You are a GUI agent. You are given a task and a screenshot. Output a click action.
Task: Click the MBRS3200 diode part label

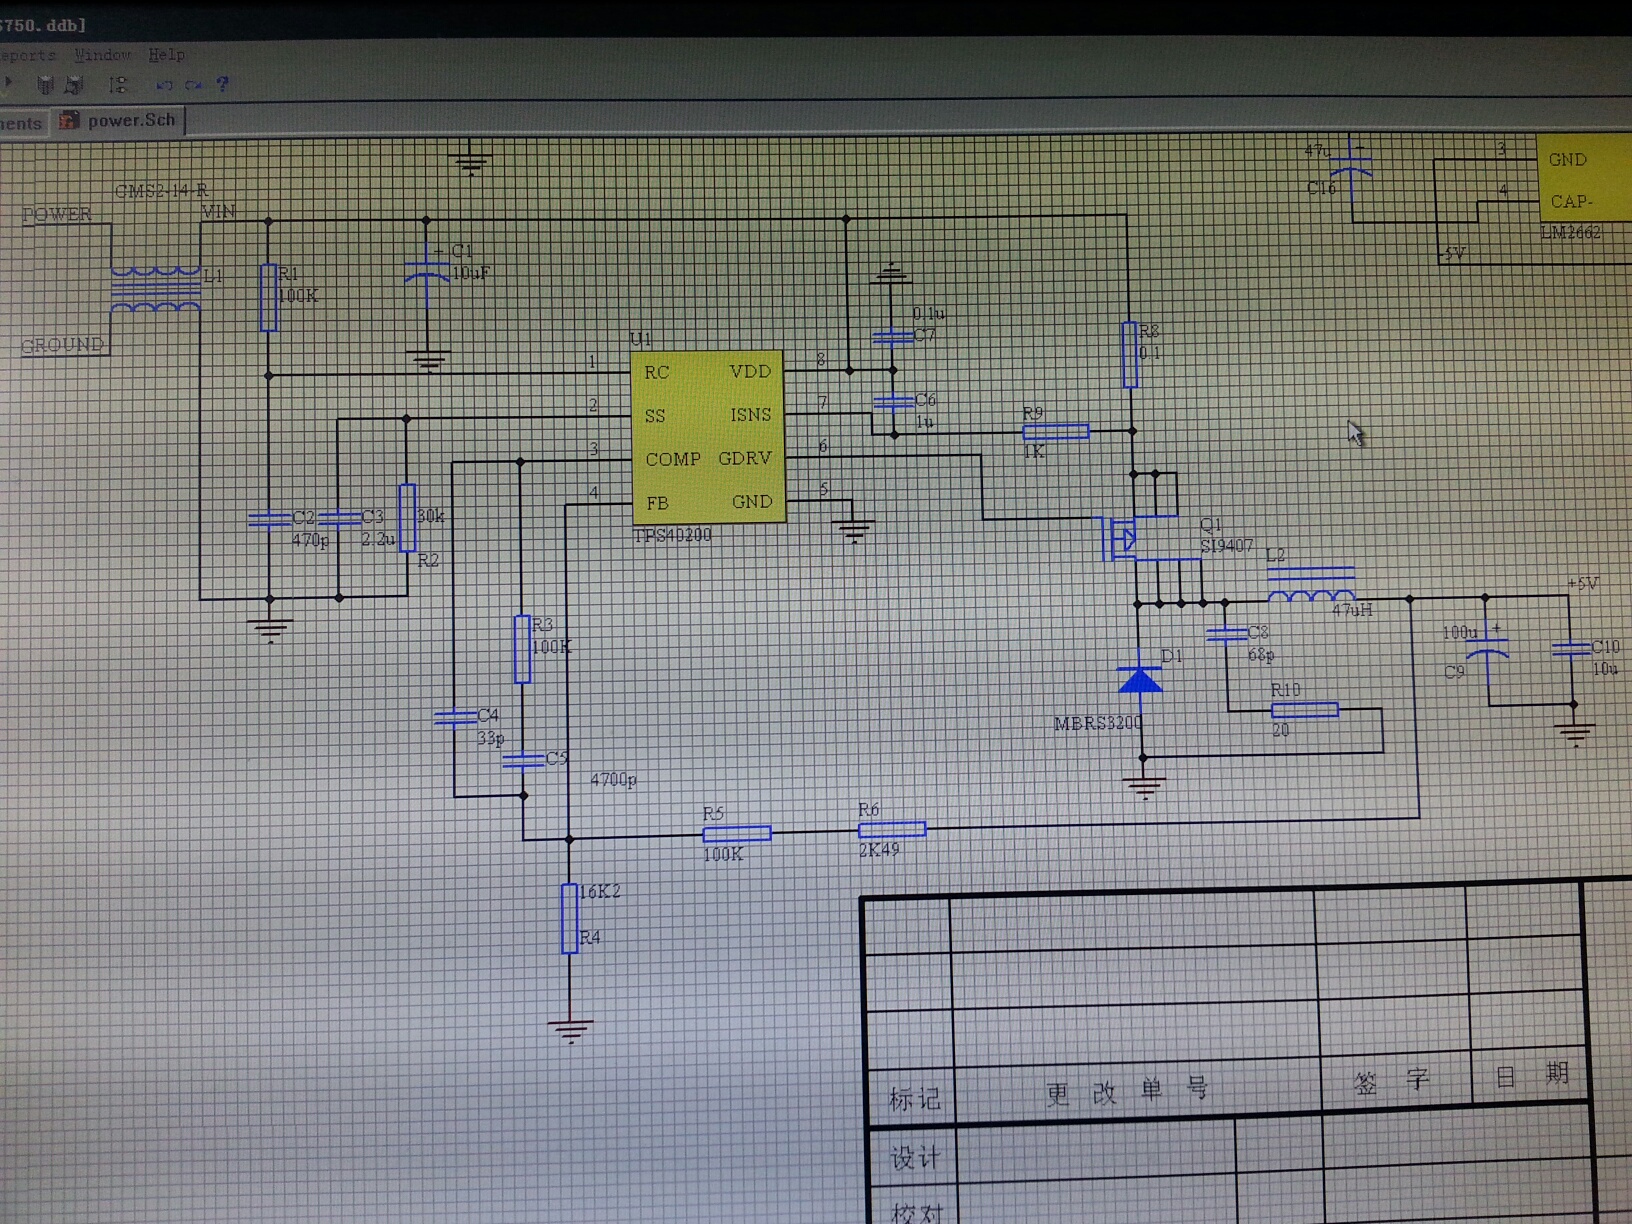point(1098,723)
